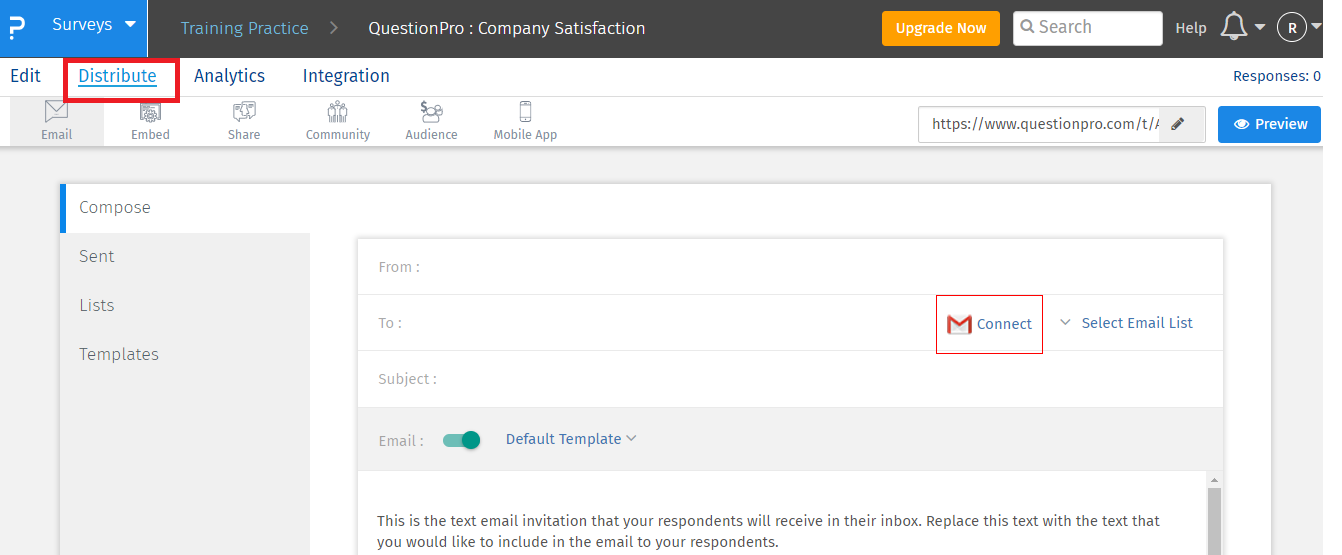The width and height of the screenshot is (1342, 555).
Task: Open the Default Template dropdown
Action: click(571, 439)
